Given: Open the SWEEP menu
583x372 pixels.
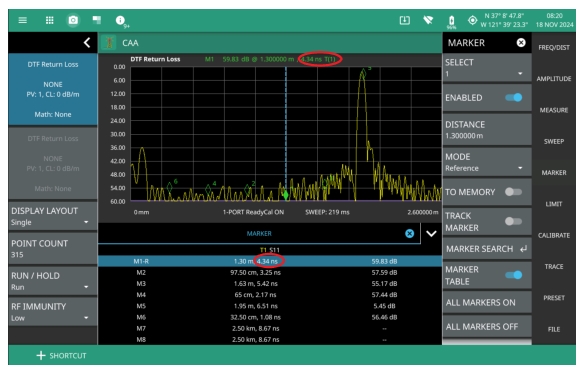Looking at the screenshot, I should tap(554, 142).
